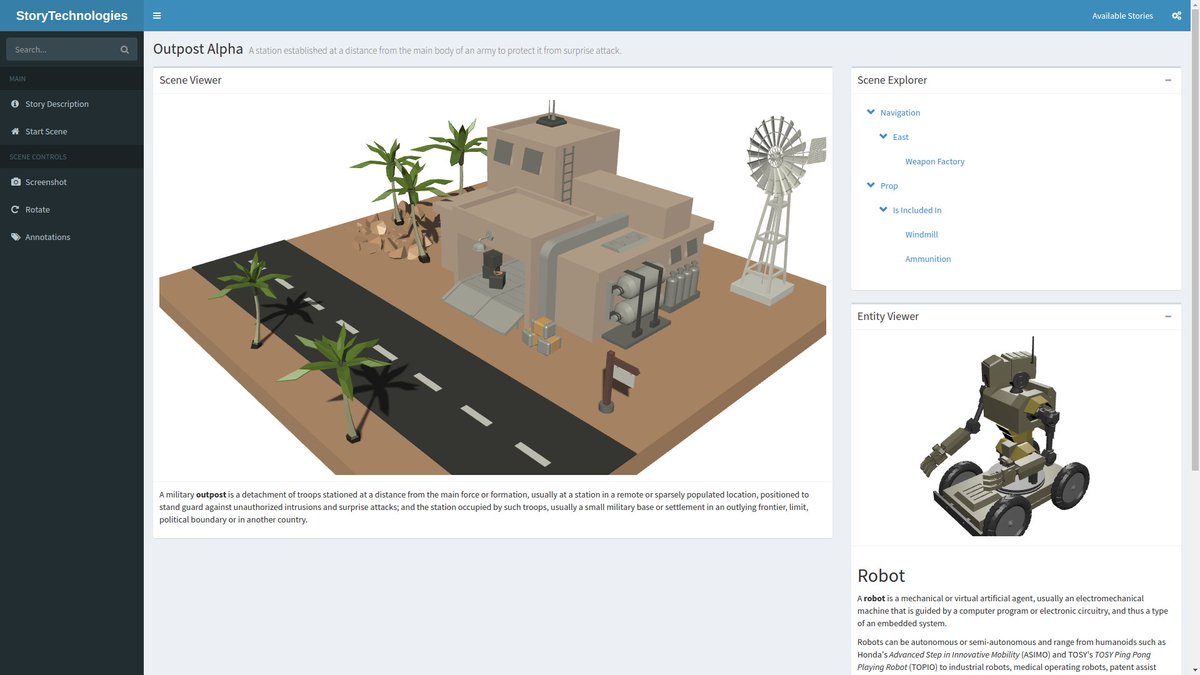Click inside the Search input field
This screenshot has height=675, width=1200.
point(60,48)
